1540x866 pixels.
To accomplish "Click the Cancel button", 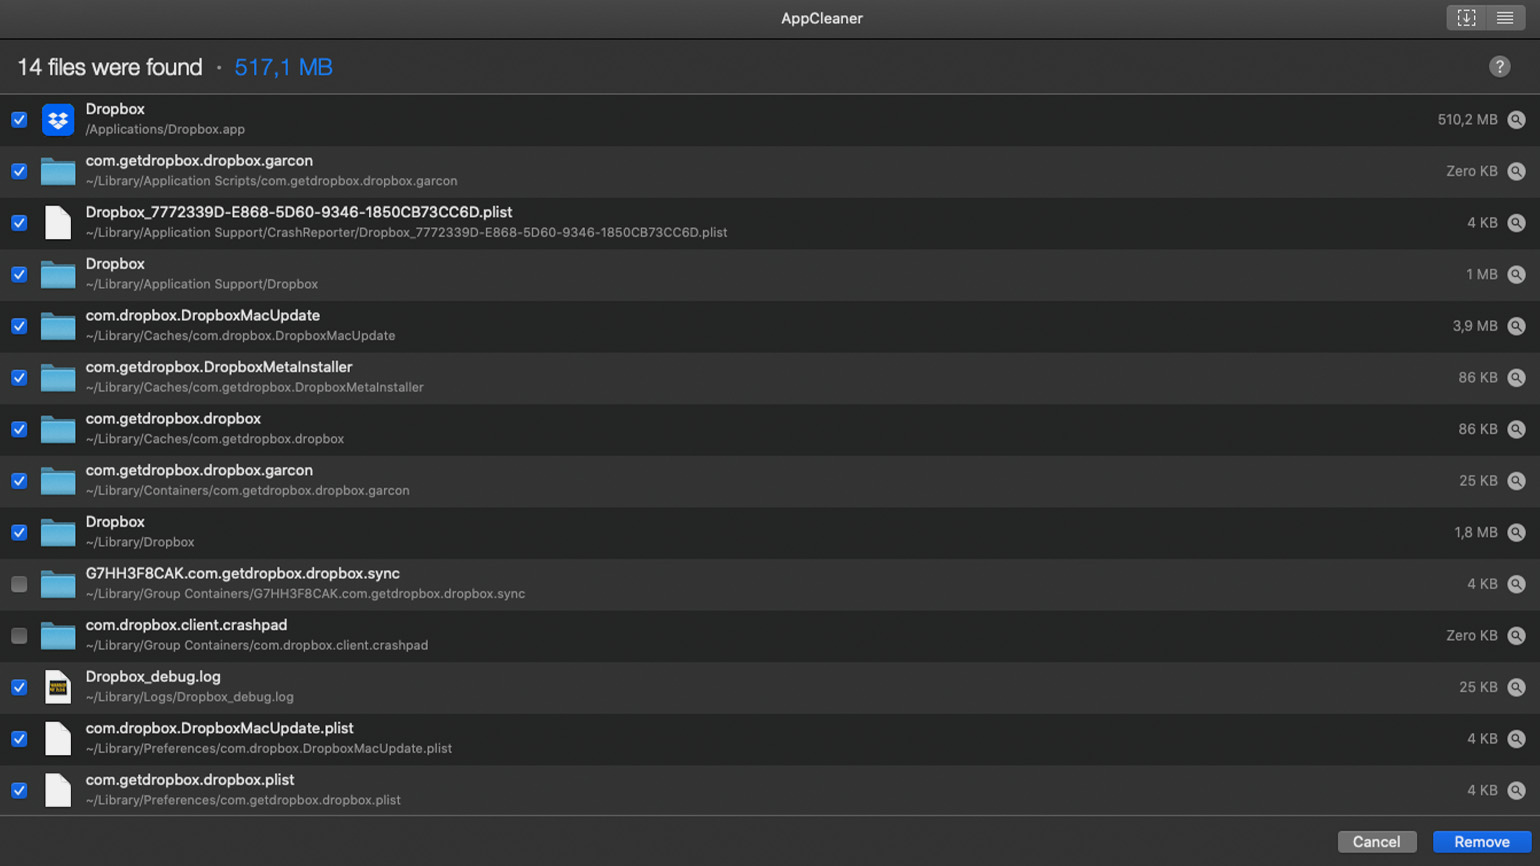I will [1376, 842].
